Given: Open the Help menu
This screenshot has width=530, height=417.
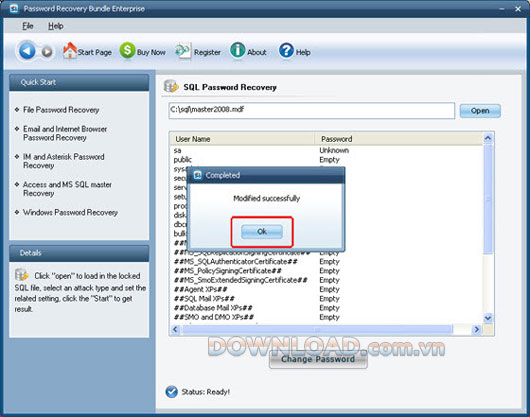Looking at the screenshot, I should [55, 26].
